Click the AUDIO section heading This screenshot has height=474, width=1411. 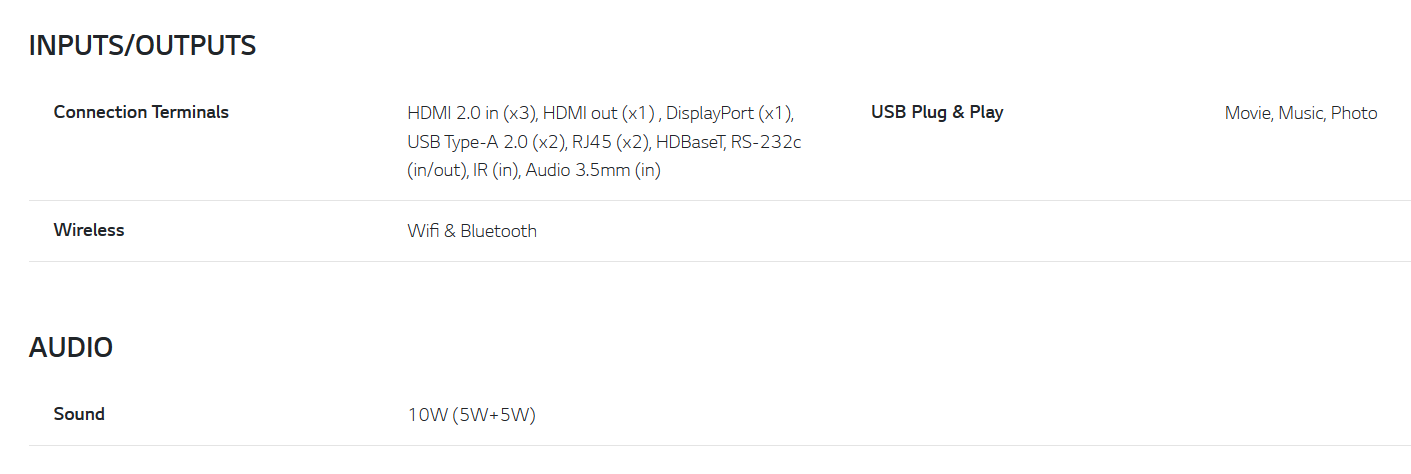(71, 348)
